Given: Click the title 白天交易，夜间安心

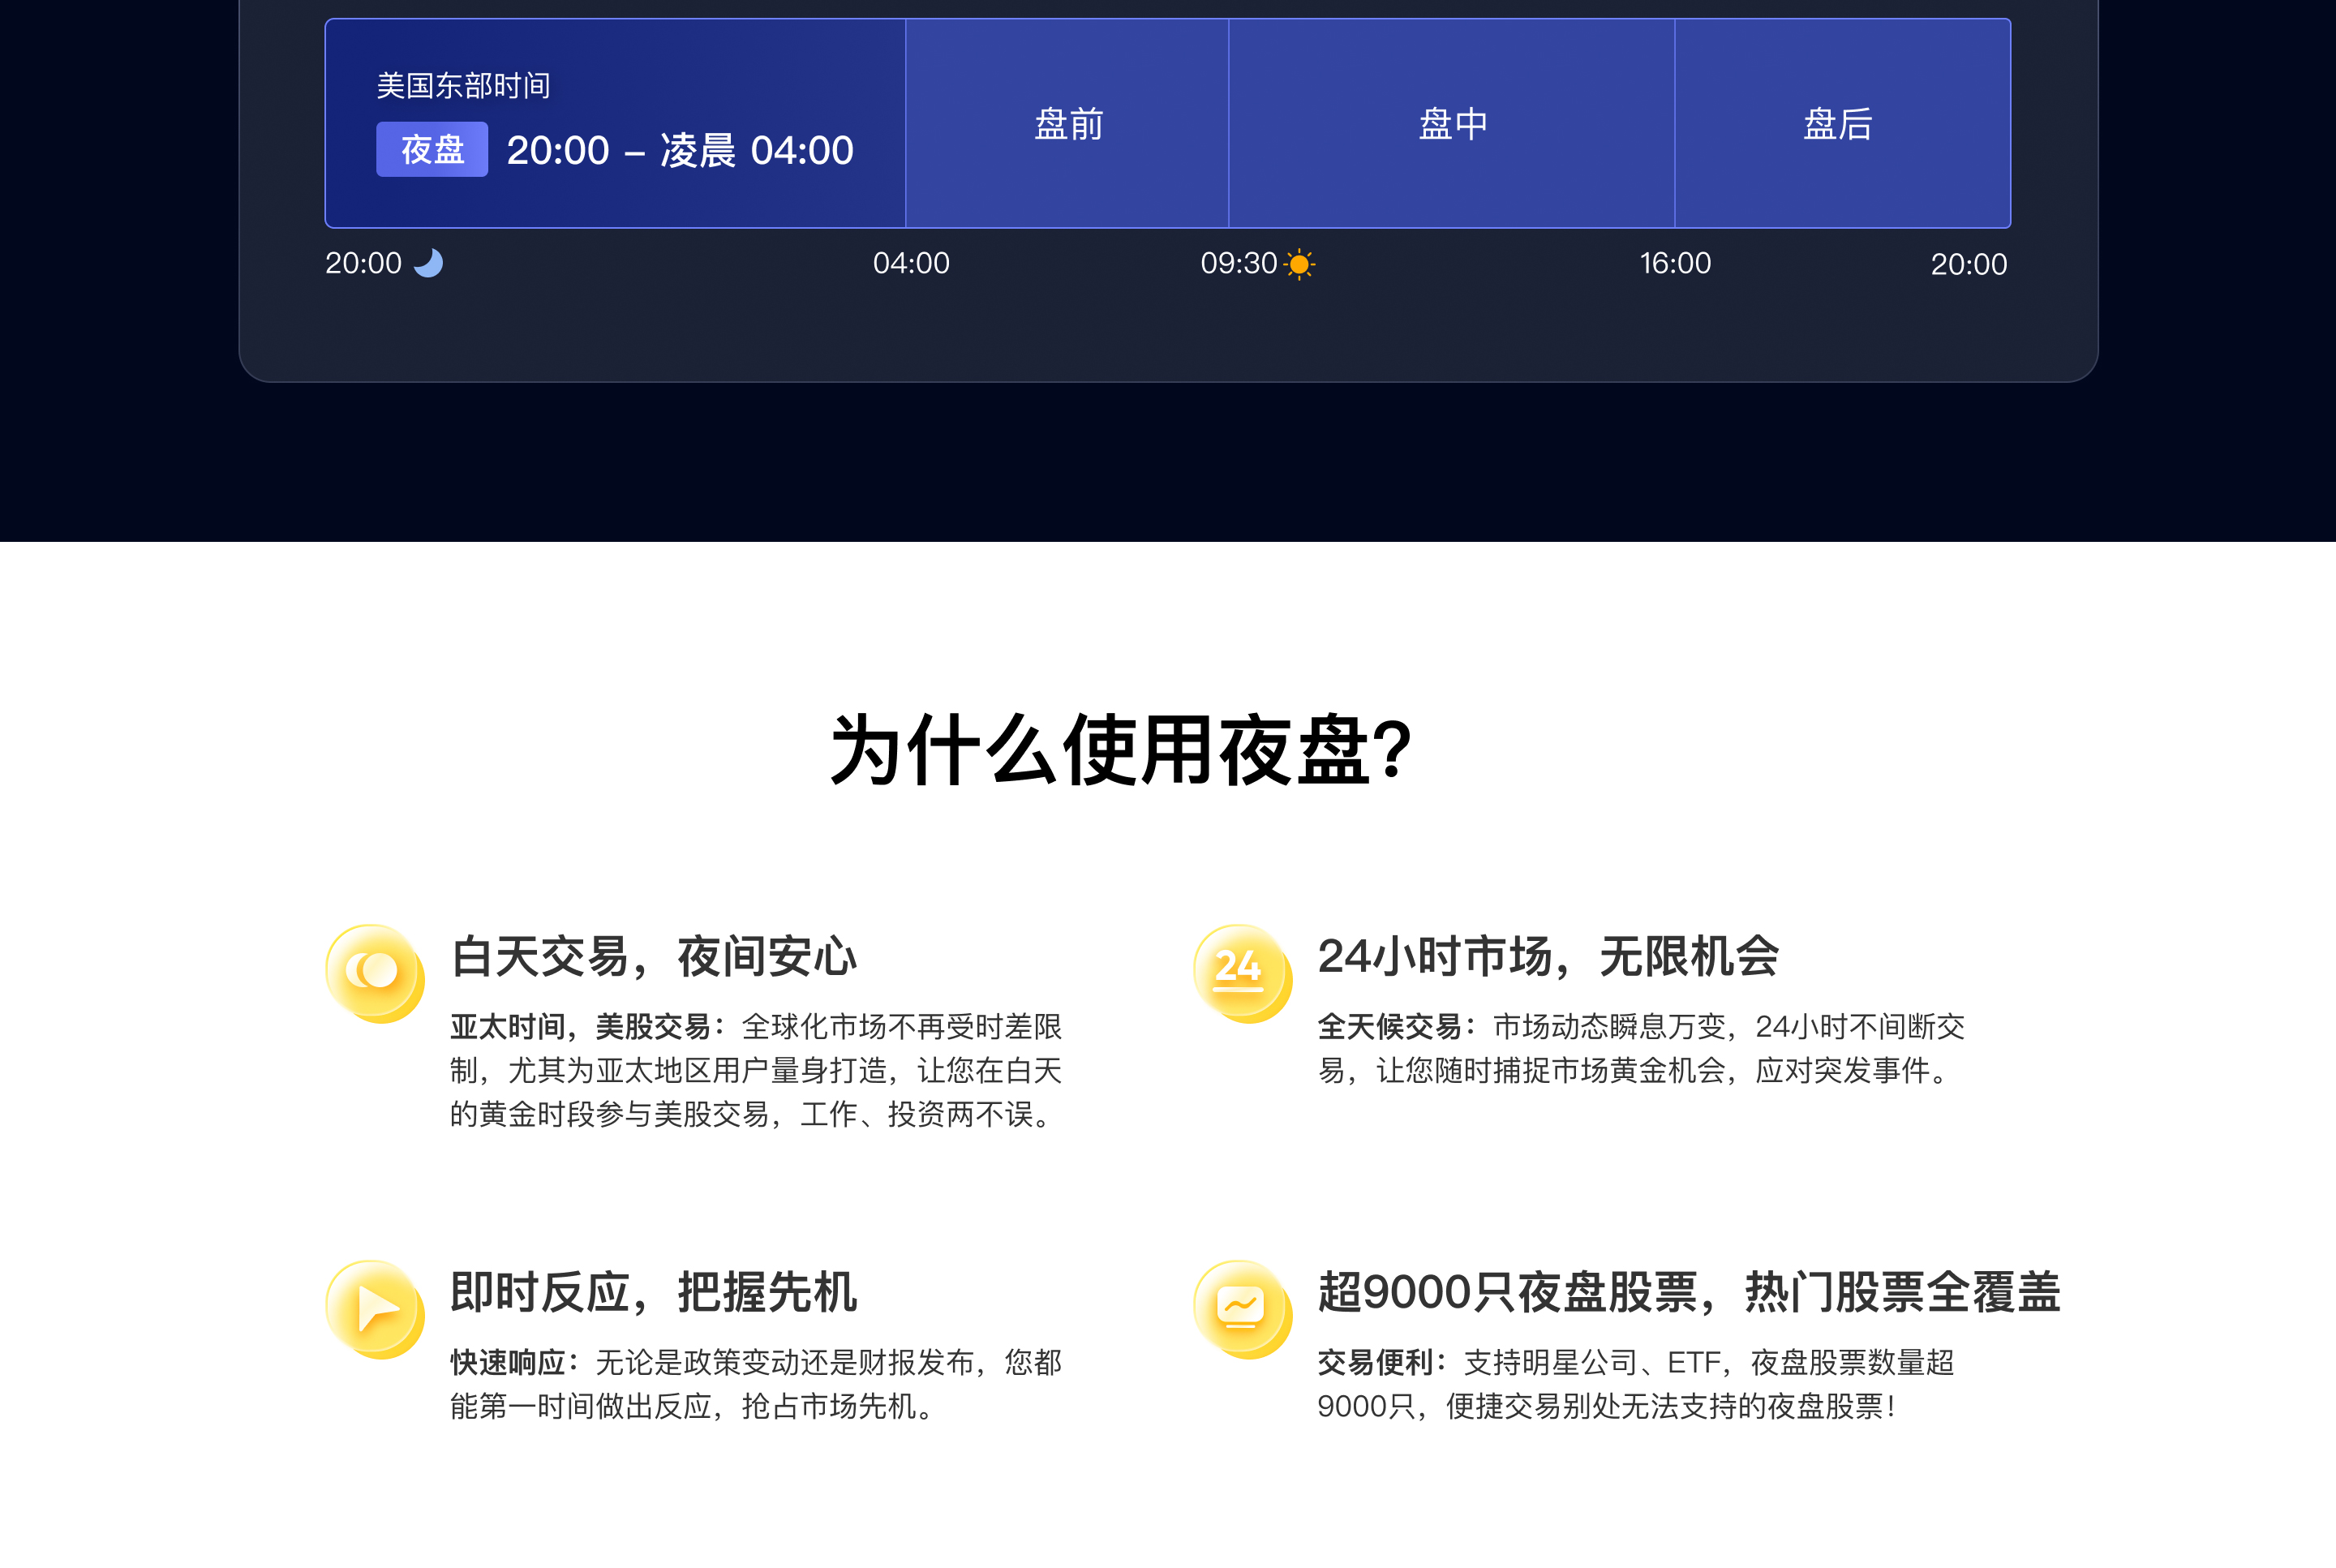Looking at the screenshot, I should (x=653, y=956).
